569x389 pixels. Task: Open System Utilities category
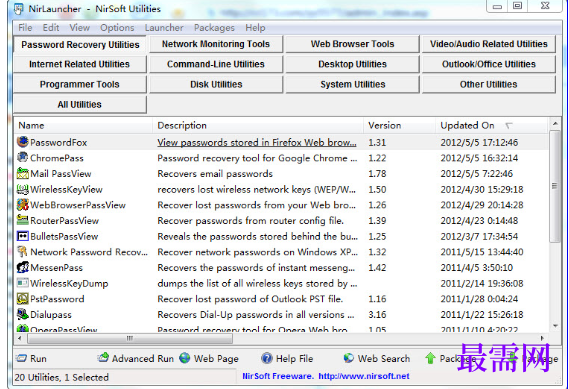coord(352,84)
